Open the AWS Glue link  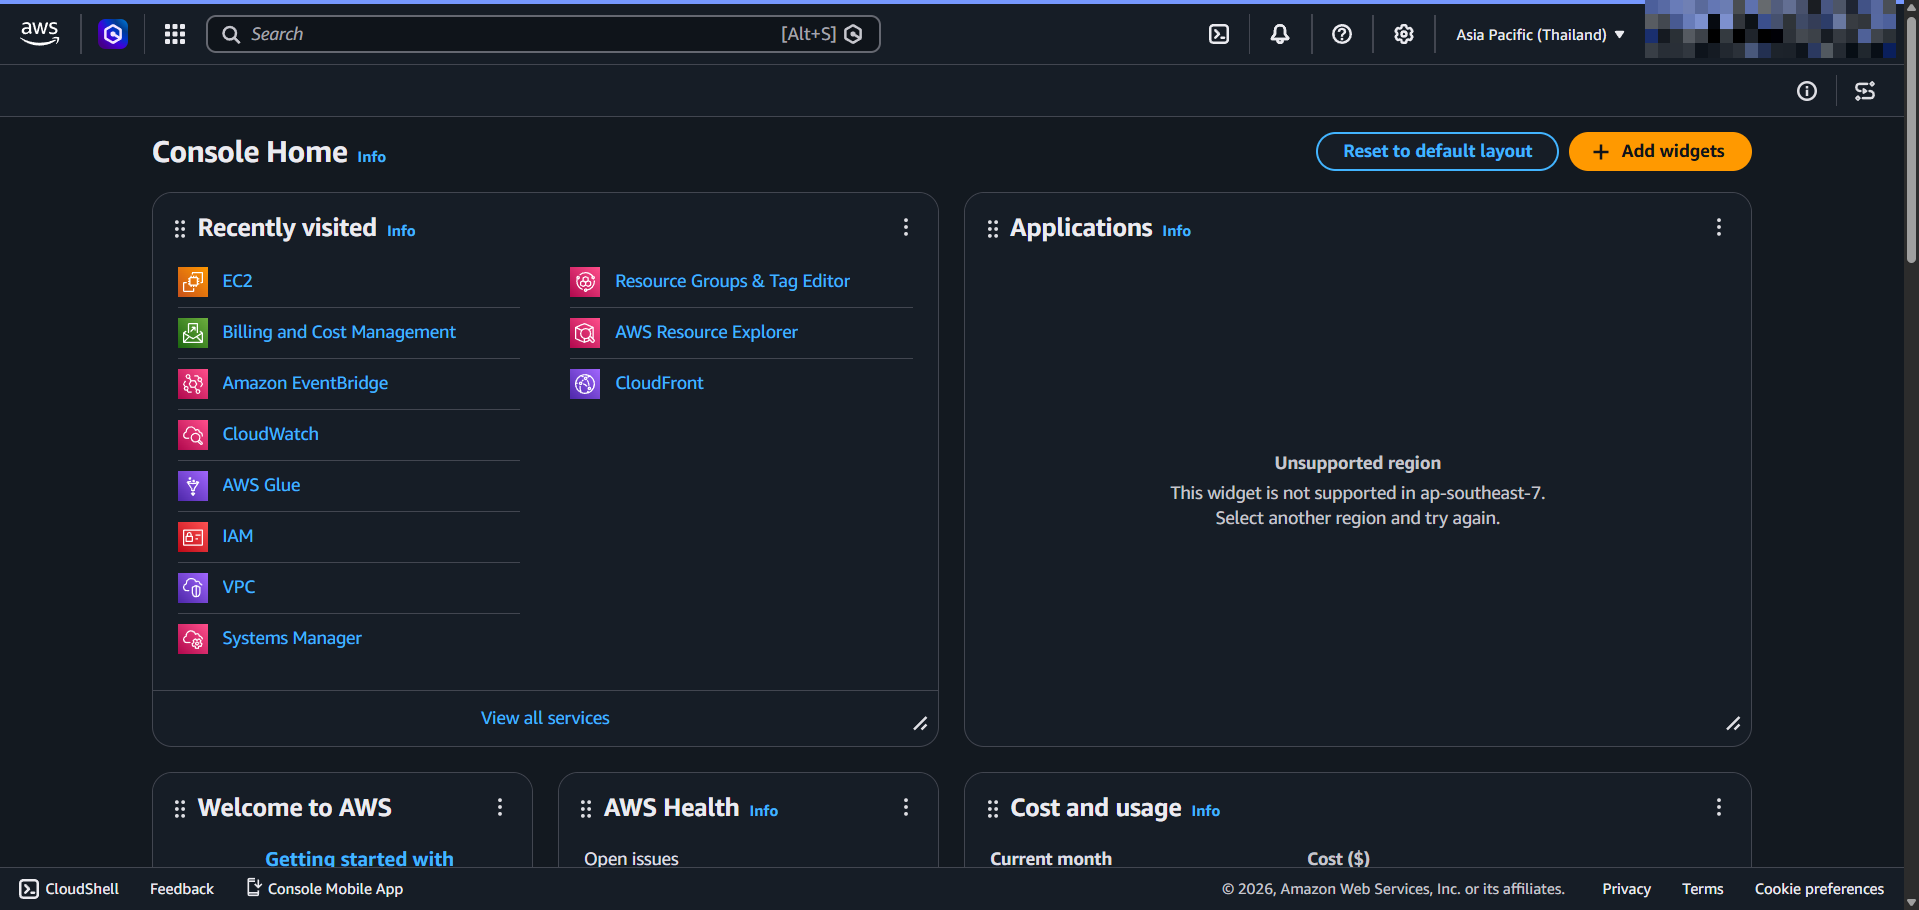click(x=261, y=485)
